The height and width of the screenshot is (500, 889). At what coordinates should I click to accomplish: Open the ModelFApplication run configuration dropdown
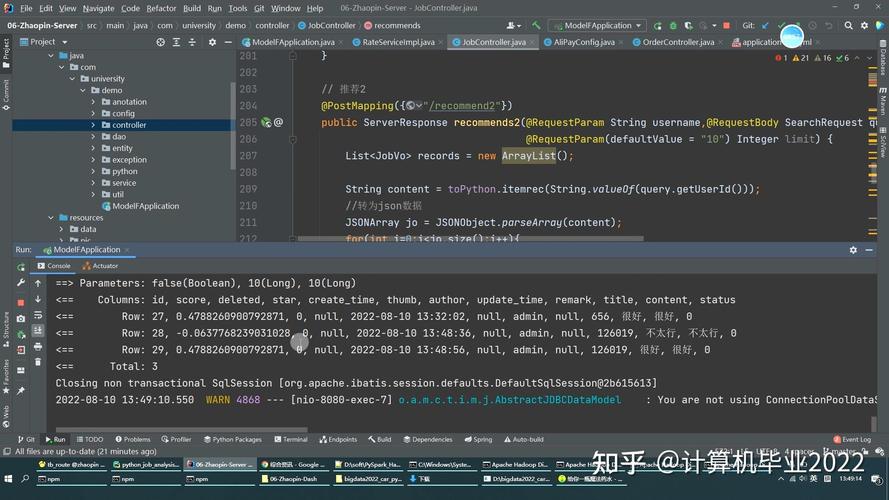pos(598,25)
